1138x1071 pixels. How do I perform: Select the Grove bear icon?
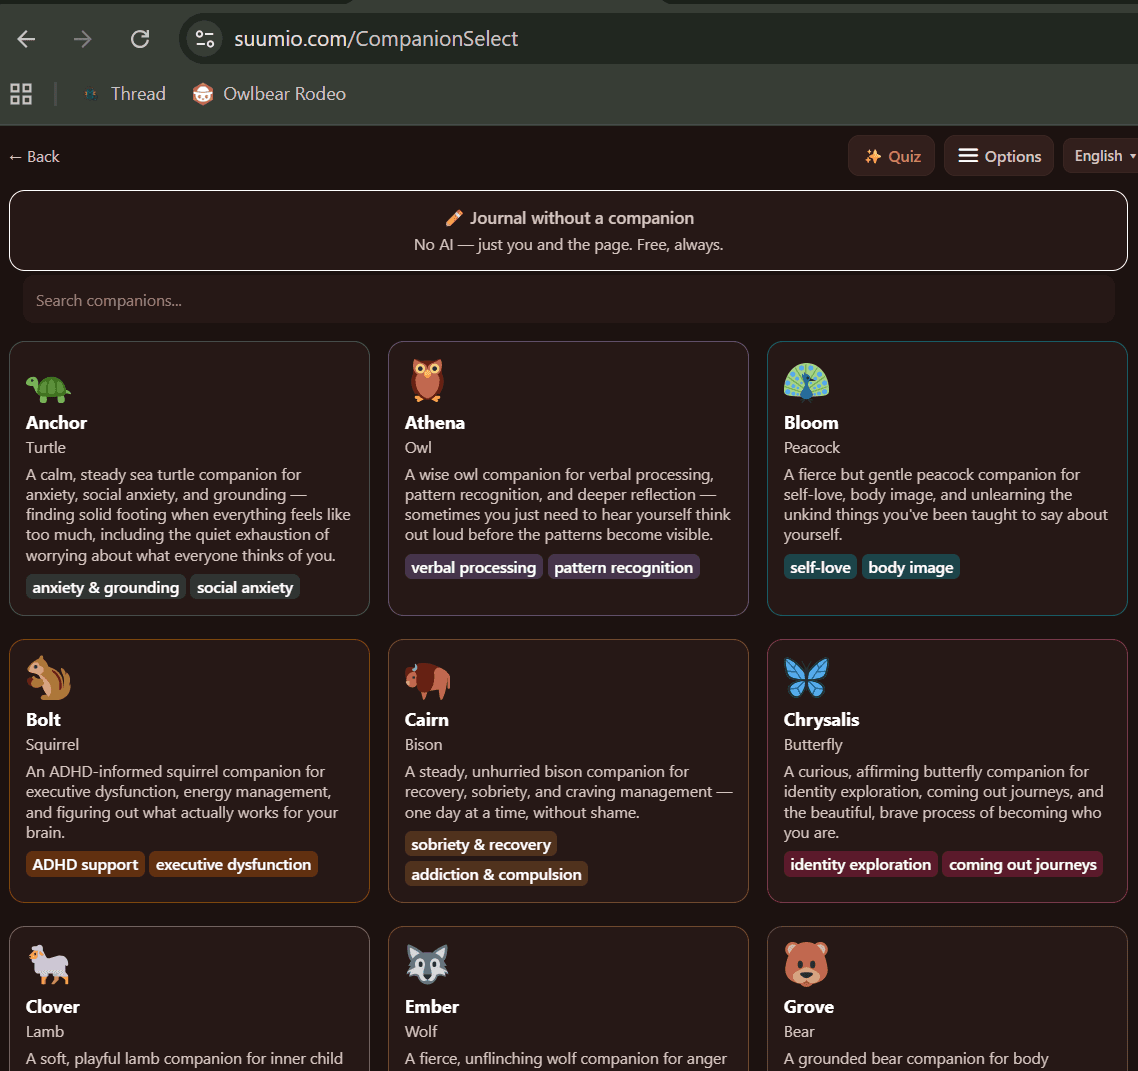[x=806, y=964]
